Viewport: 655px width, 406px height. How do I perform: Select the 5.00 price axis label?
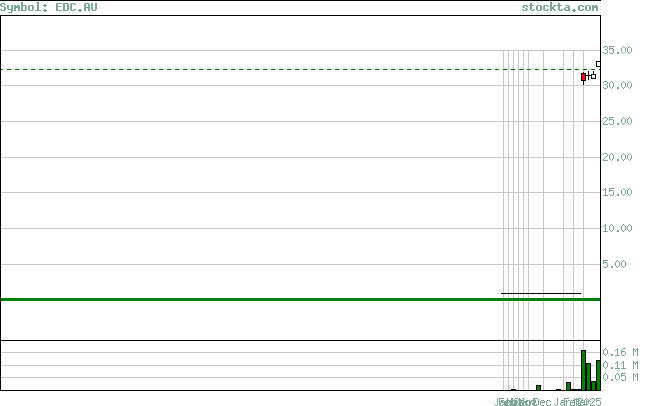tap(614, 264)
